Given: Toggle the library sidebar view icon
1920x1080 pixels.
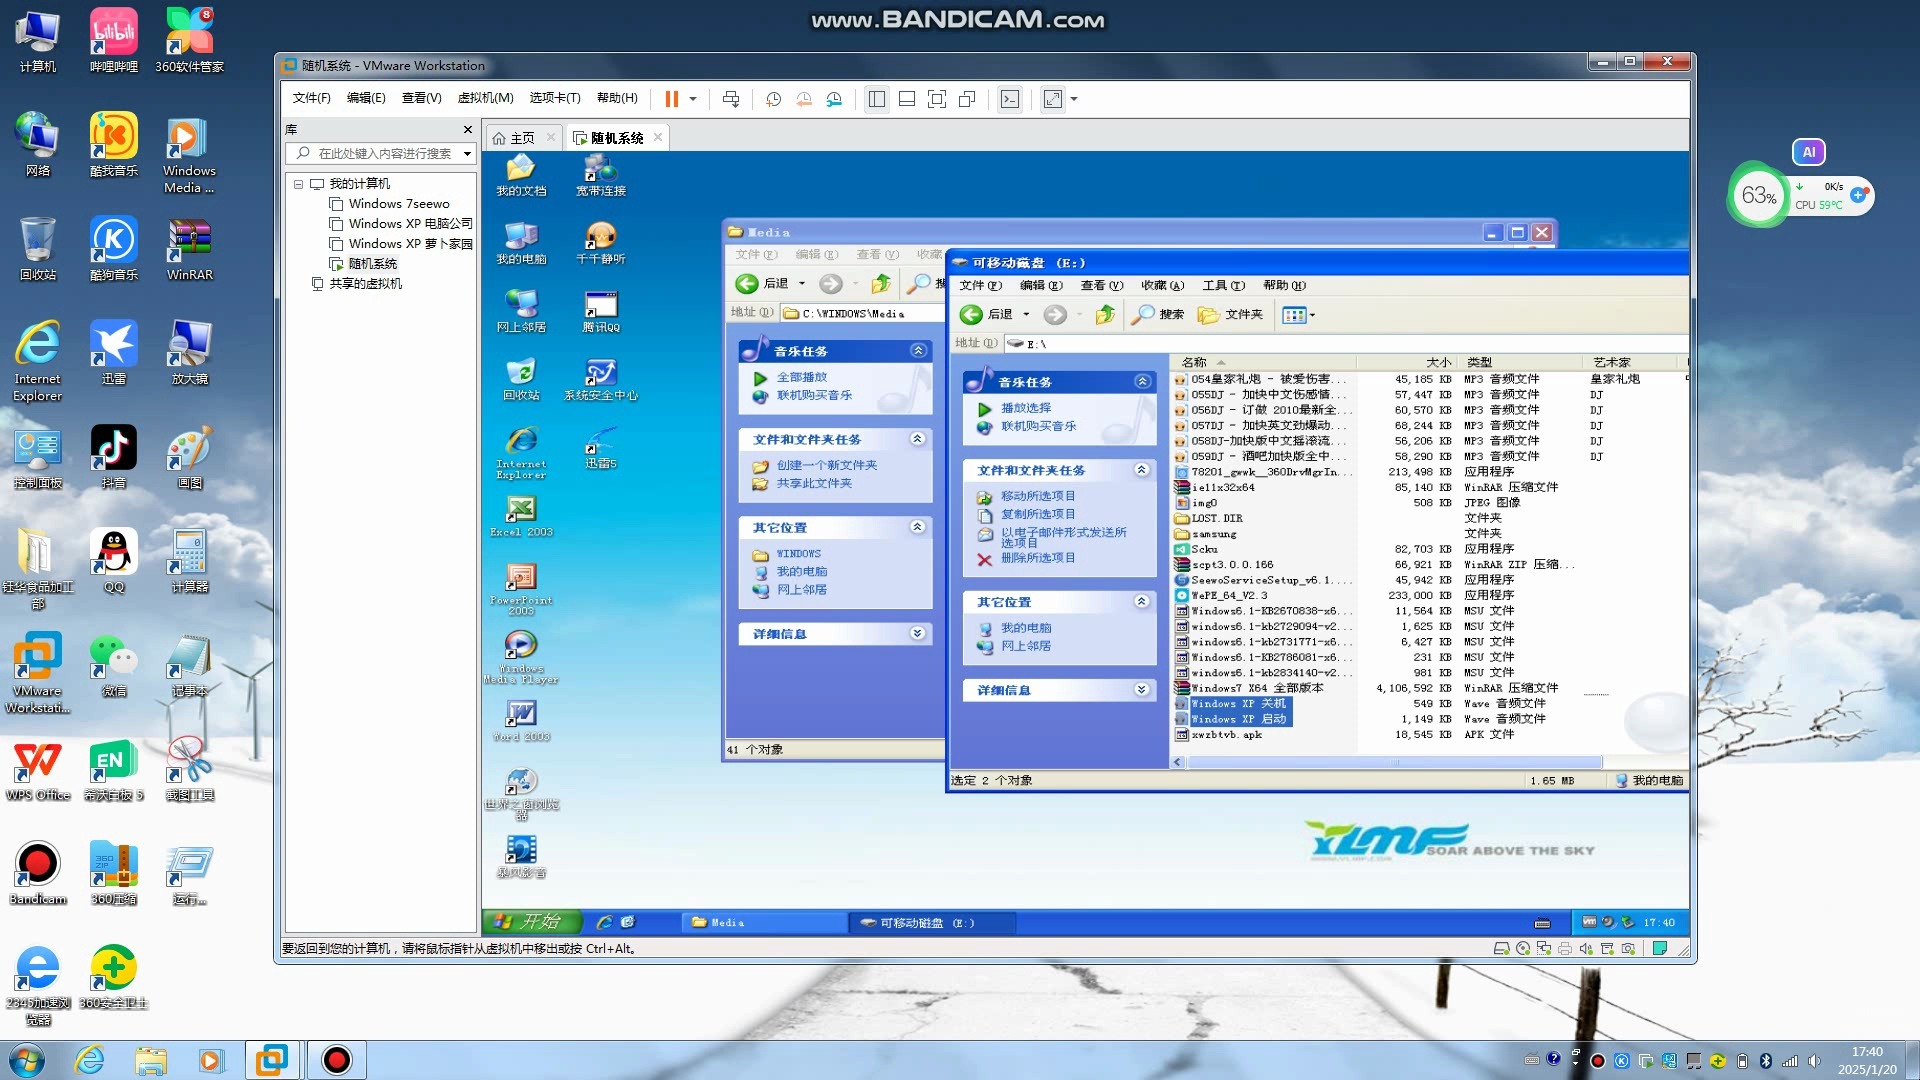Looking at the screenshot, I should click(x=877, y=99).
